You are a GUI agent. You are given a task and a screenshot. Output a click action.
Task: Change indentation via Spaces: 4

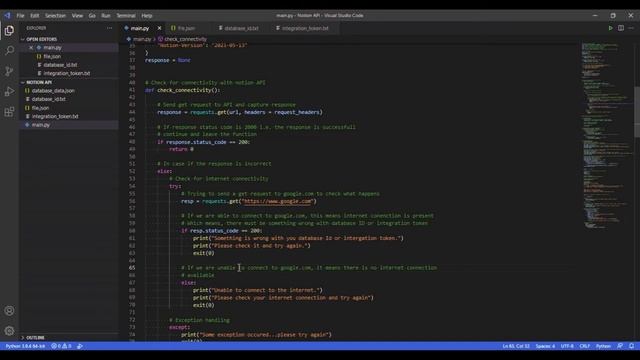tap(545, 346)
